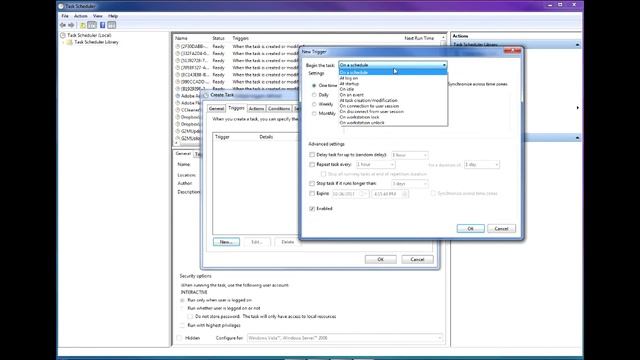Click the Up one level folder icon
The height and width of the screenshot is (360, 640).
tap(83, 25)
